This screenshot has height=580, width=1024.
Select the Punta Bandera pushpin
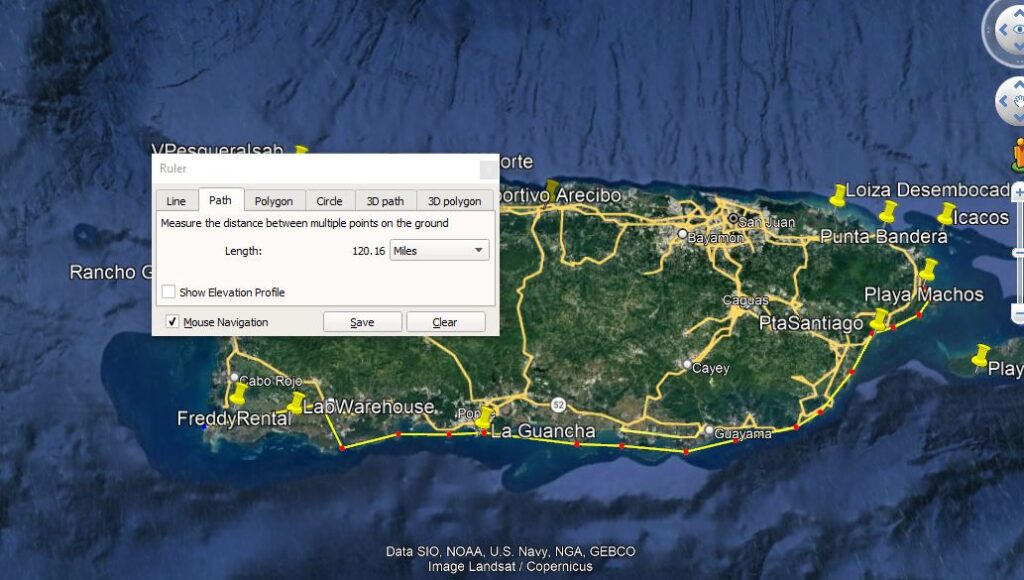point(888,211)
